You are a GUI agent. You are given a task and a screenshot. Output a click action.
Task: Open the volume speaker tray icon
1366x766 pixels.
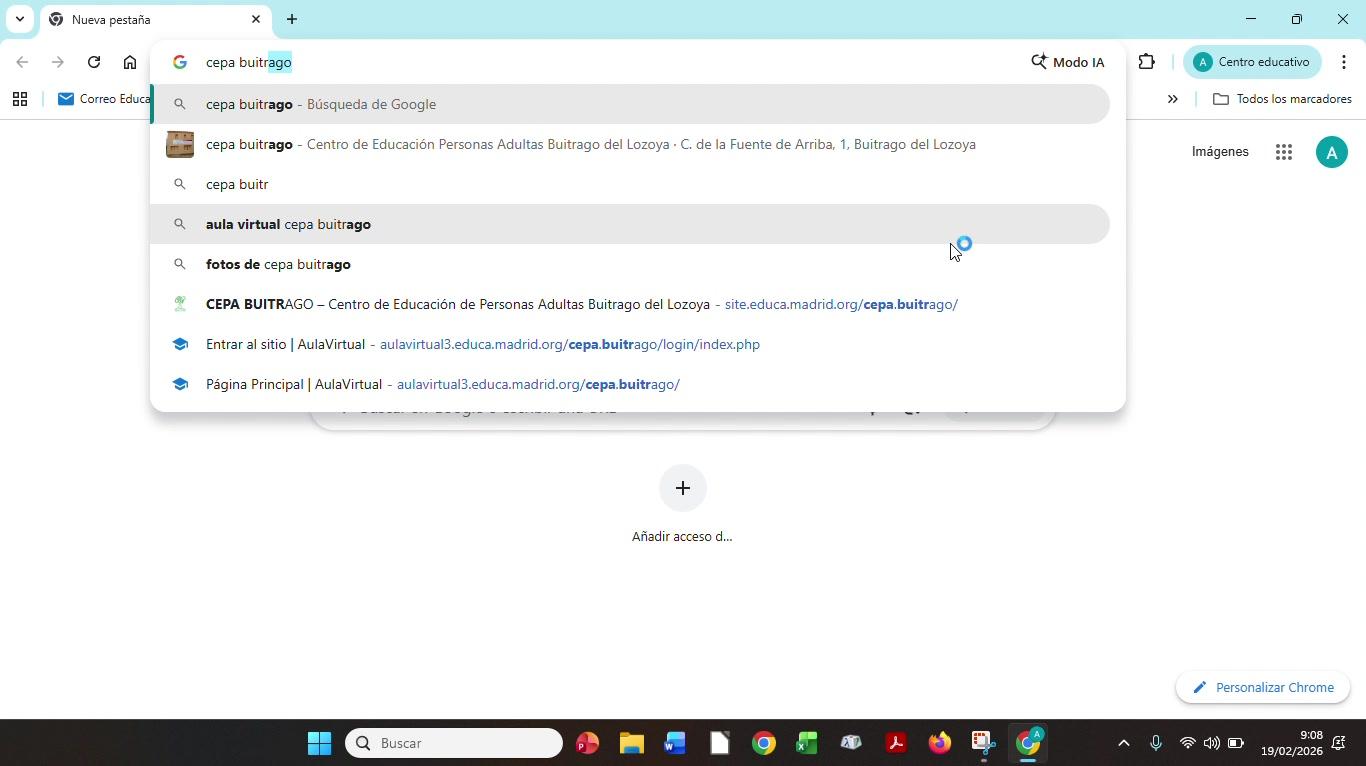1211,743
